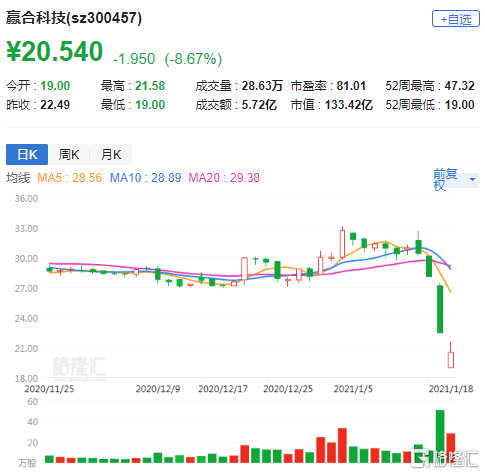Click the 格隆汇 logo watermark at bottom right
Image resolution: width=485 pixels, height=475 pixels.
click(x=446, y=458)
